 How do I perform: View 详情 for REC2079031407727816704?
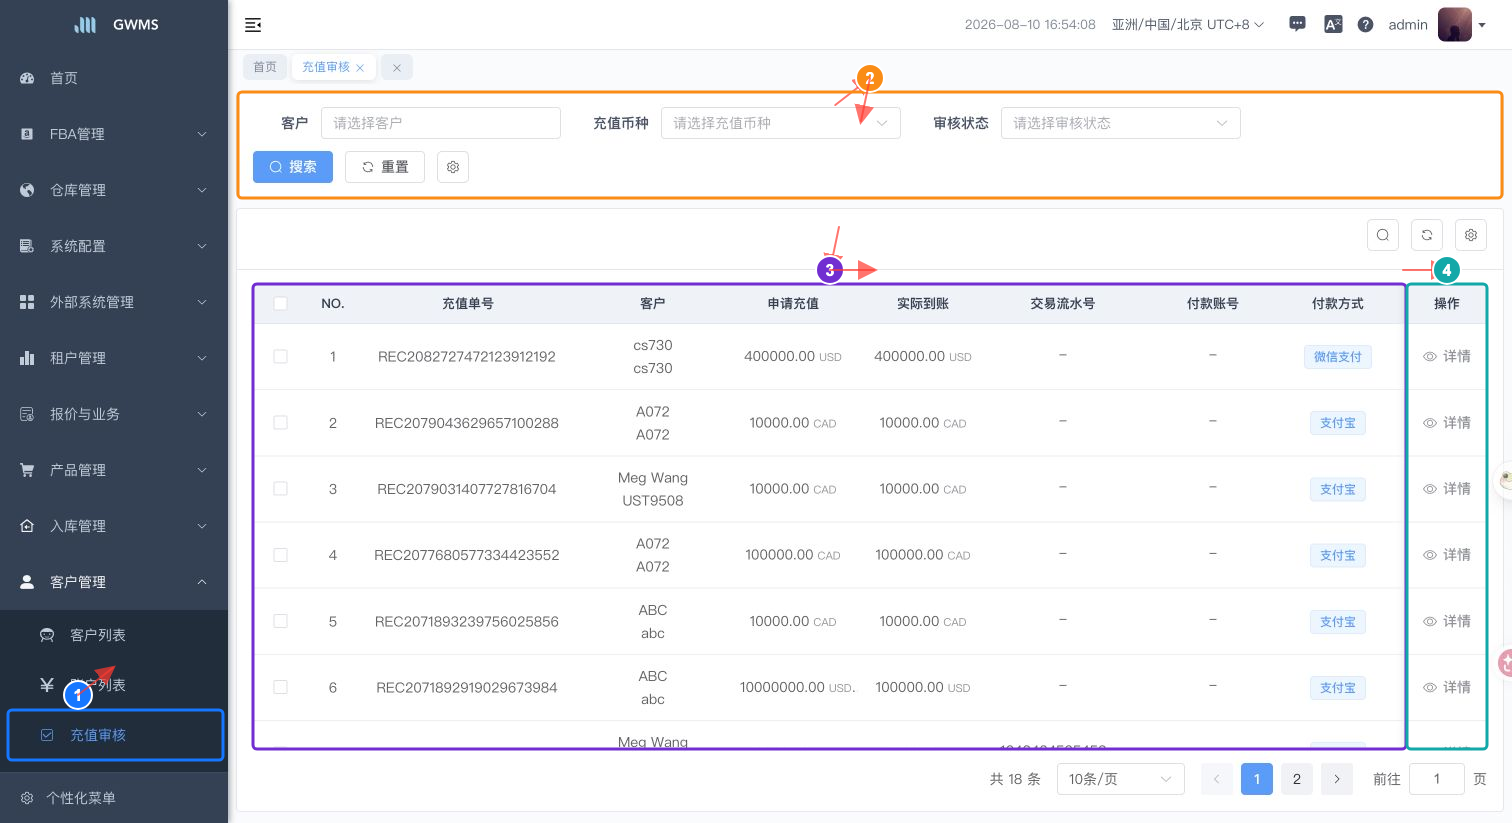tap(1447, 489)
